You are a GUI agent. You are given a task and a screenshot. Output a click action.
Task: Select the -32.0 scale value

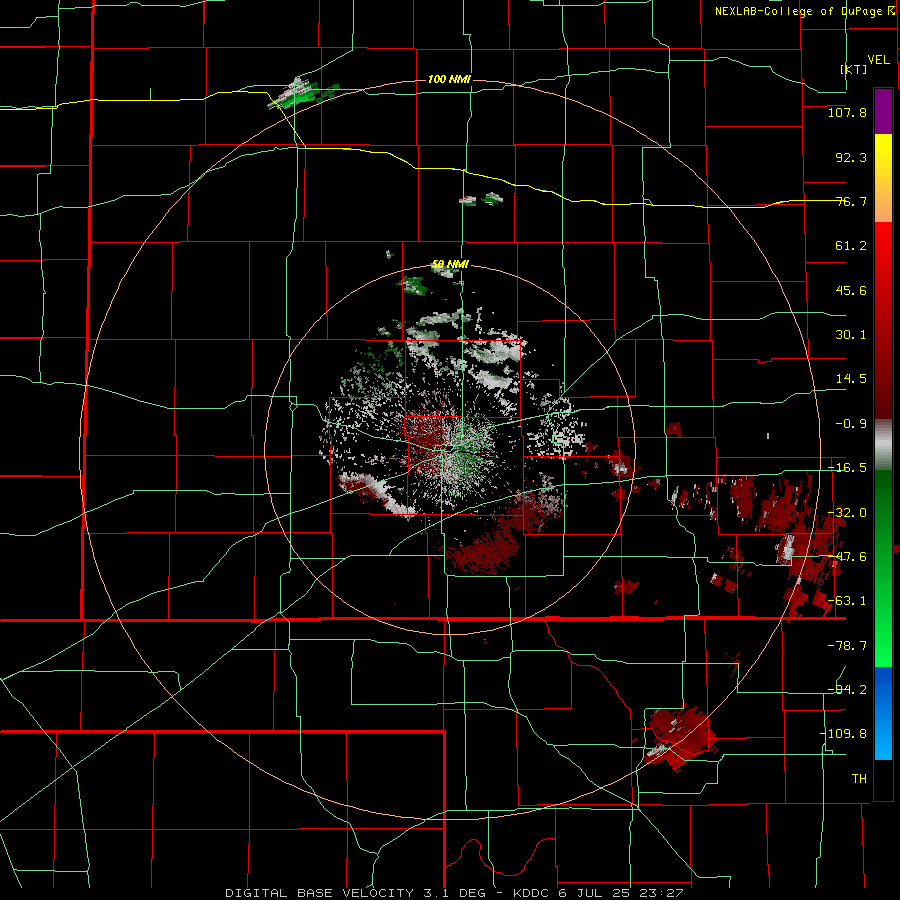[847, 512]
